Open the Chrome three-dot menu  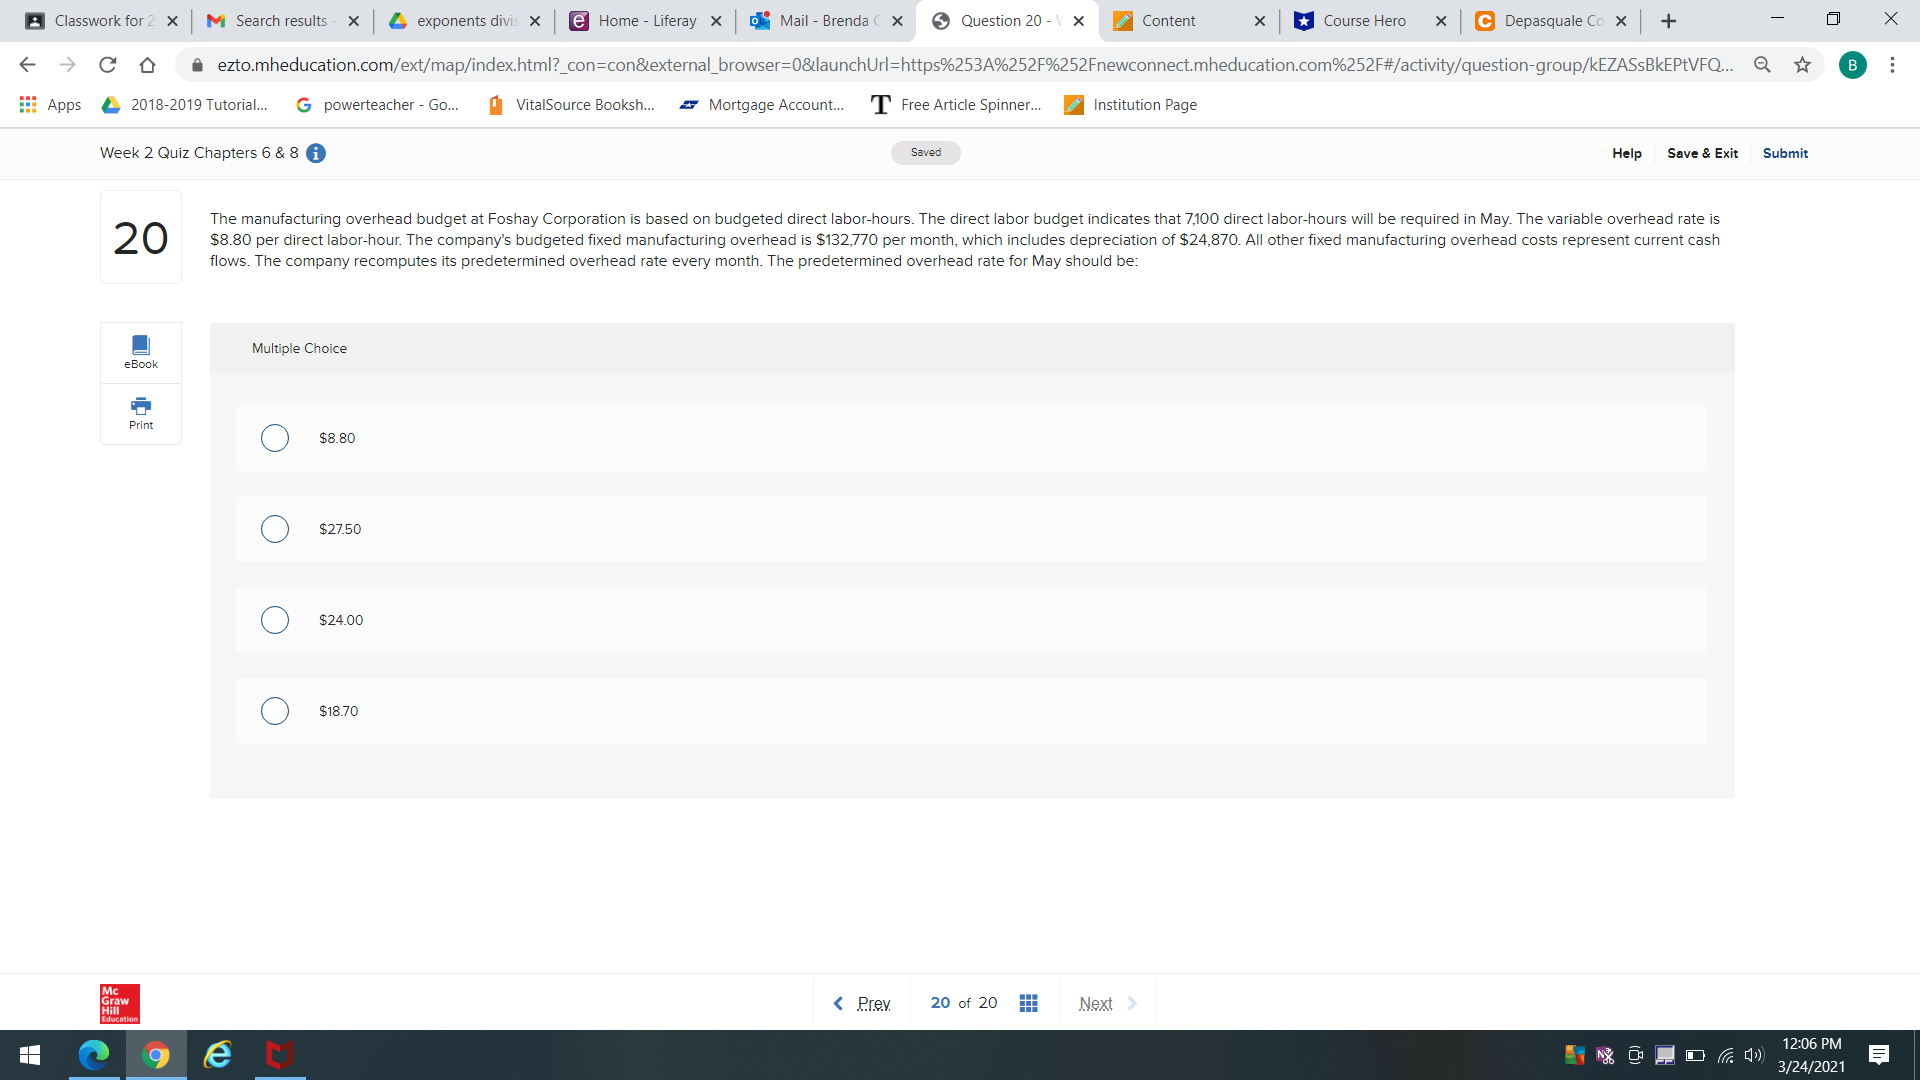point(1893,64)
